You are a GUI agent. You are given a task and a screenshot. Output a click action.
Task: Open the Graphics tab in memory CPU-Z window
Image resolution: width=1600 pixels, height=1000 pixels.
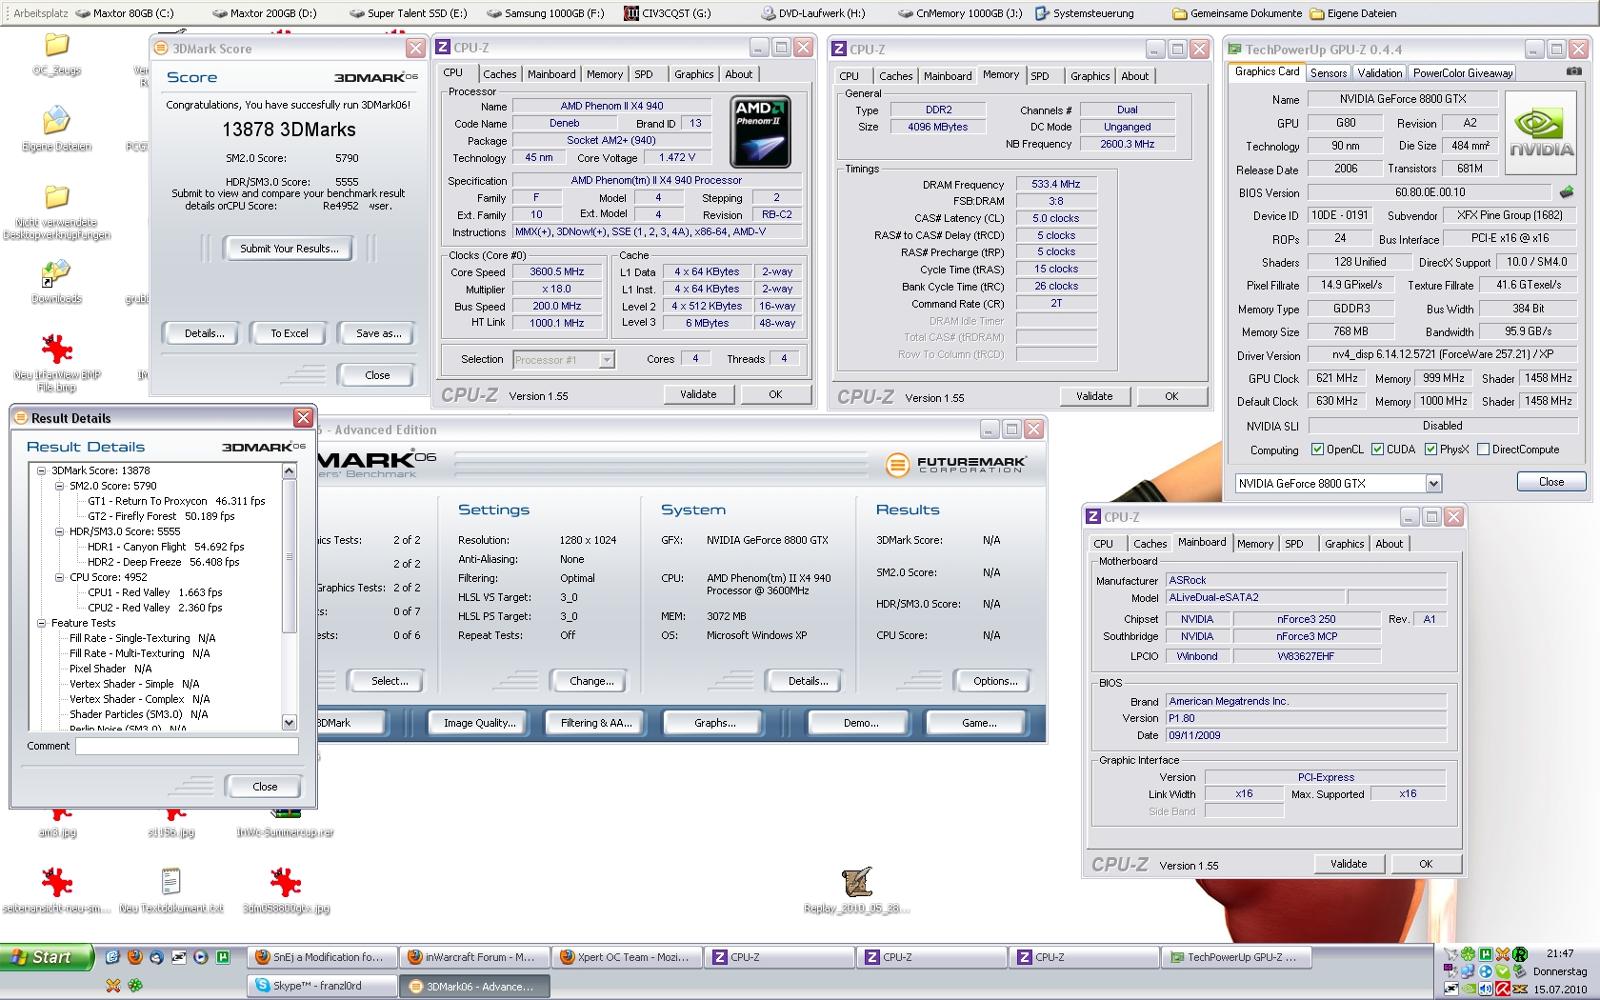pos(1090,76)
